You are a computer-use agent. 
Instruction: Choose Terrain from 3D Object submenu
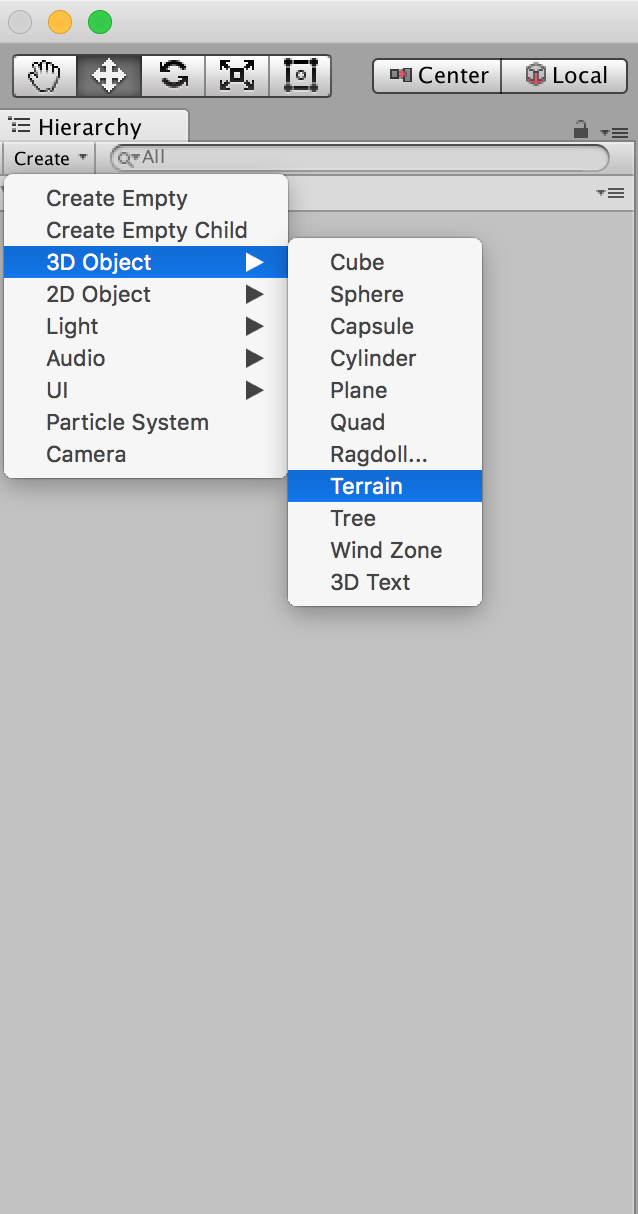(385, 486)
